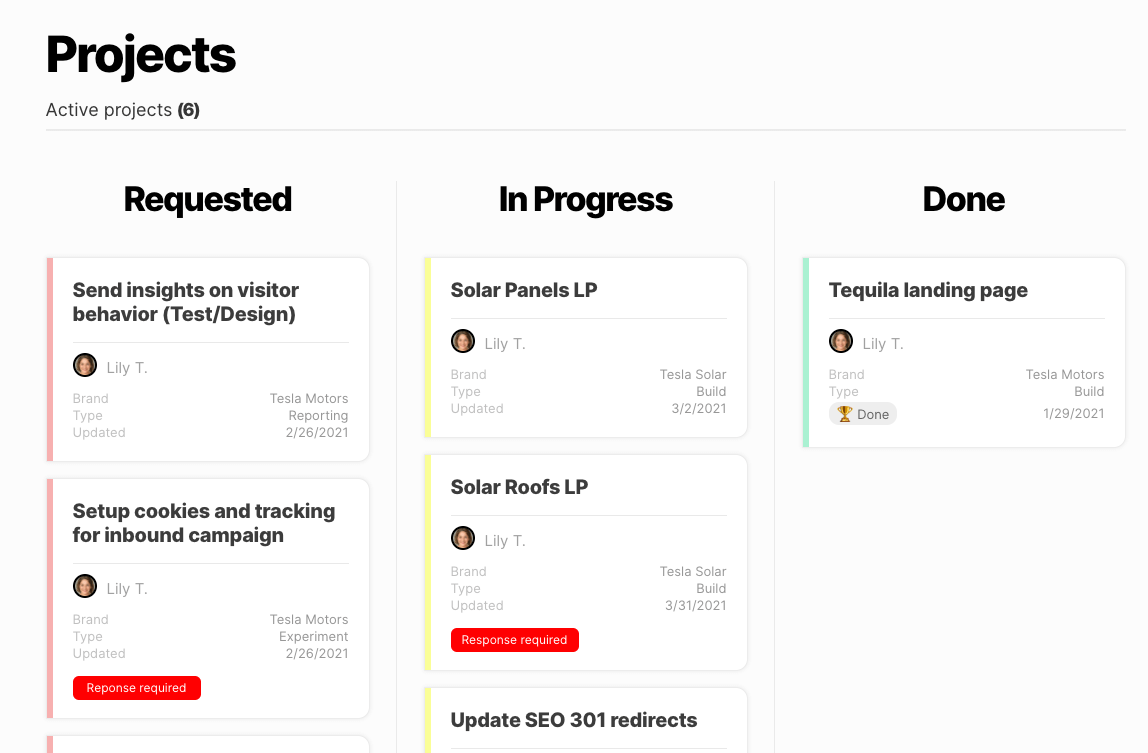Open Send insights on visitor behavior card title
The image size is (1148, 753).
[x=185, y=302]
